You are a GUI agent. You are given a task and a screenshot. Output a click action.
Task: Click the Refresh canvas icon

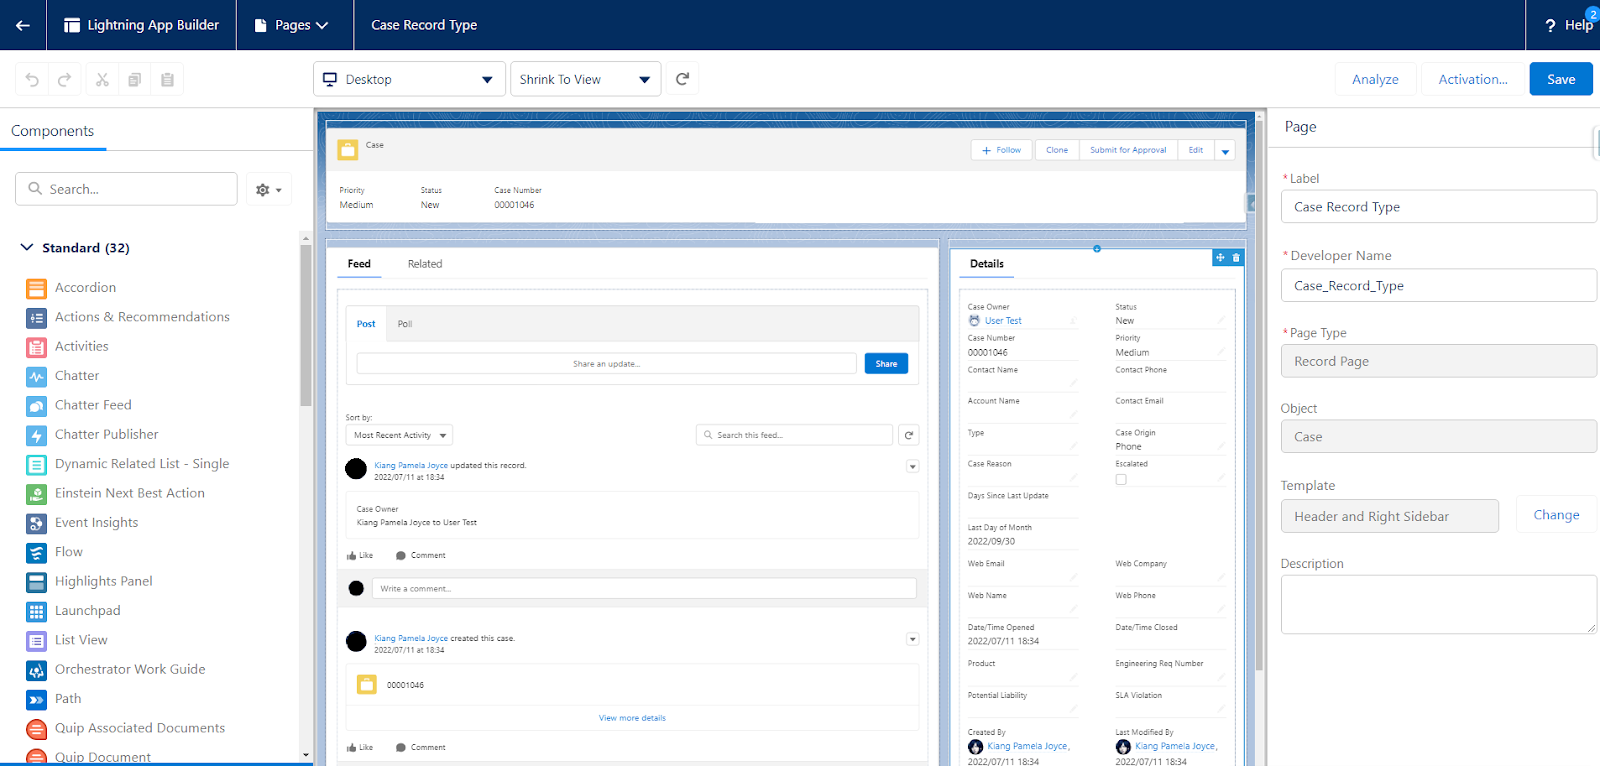pos(682,79)
